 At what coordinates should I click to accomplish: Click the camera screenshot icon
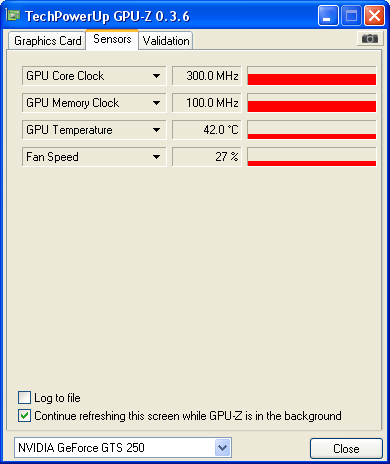tap(369, 39)
